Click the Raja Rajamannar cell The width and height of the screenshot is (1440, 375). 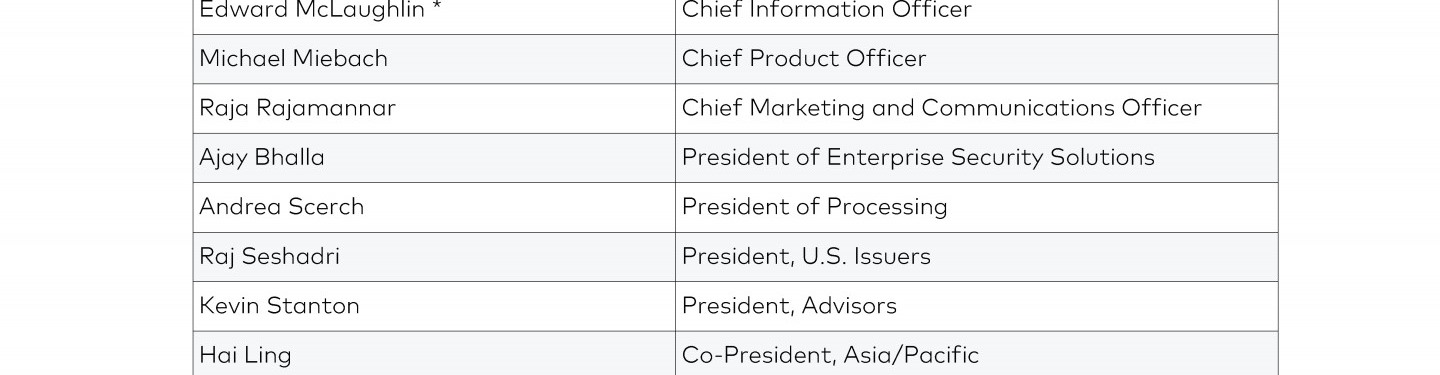tap(434, 108)
